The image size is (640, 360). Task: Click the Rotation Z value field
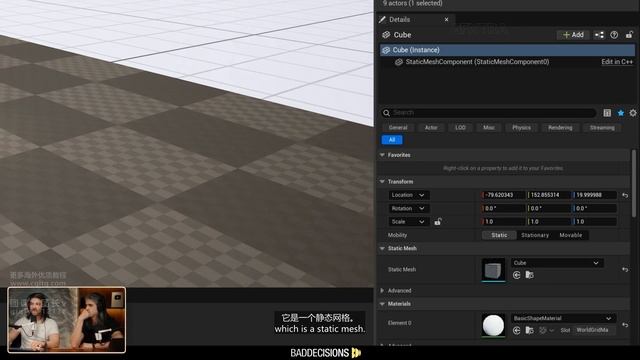point(595,209)
